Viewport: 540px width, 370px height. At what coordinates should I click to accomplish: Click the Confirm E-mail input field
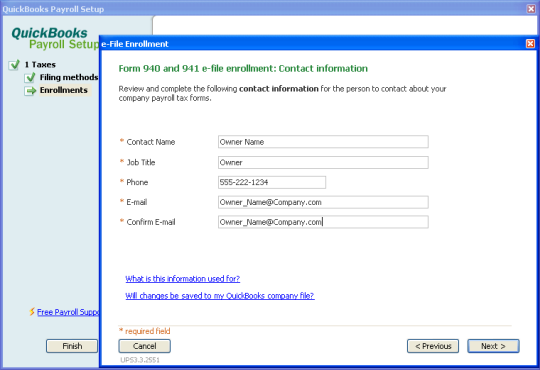coord(323,222)
